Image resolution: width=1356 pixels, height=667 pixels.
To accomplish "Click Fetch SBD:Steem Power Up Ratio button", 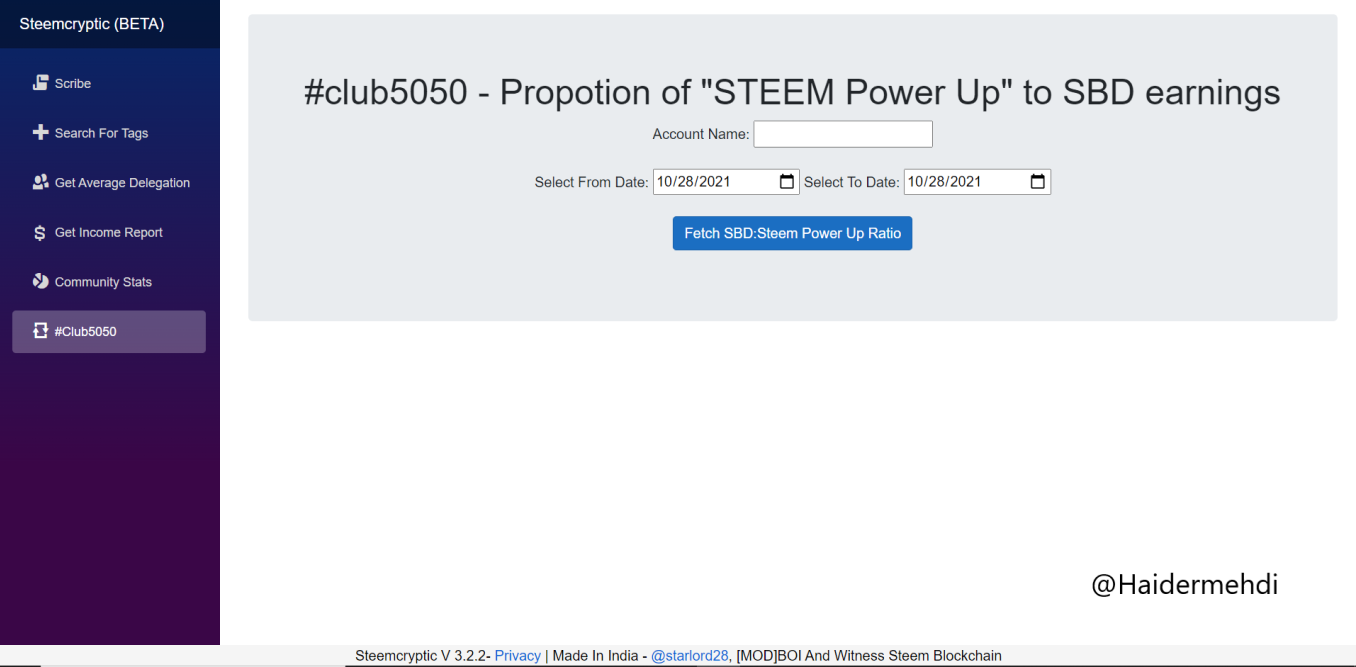I will click(x=792, y=233).
